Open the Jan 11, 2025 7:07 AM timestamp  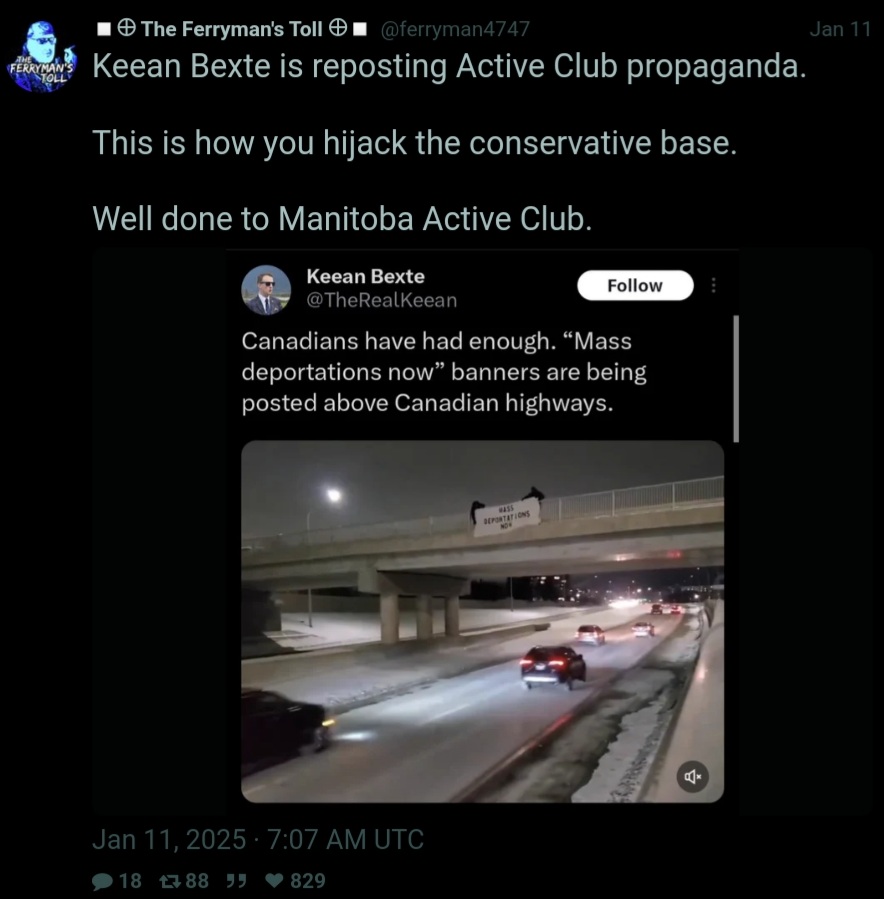258,839
